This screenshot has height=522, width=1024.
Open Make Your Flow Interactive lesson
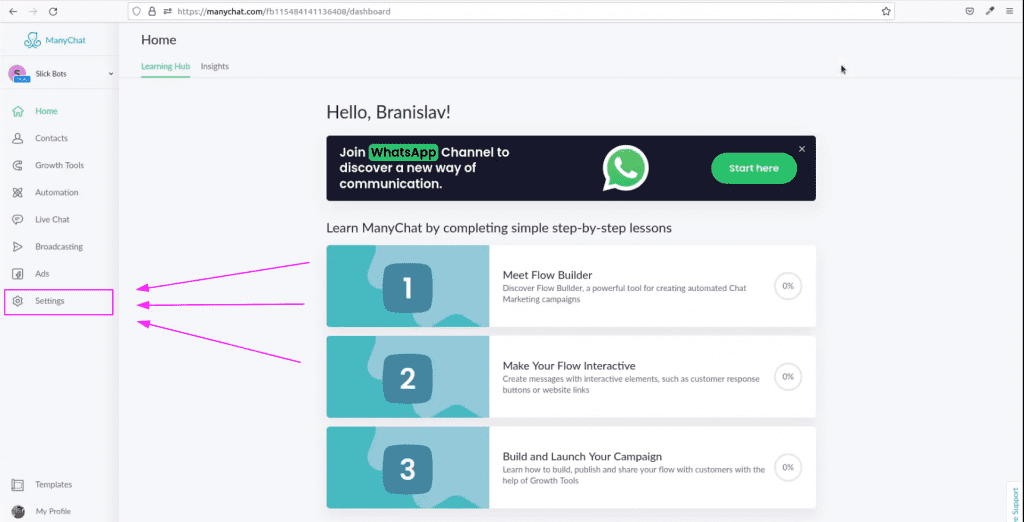[571, 377]
